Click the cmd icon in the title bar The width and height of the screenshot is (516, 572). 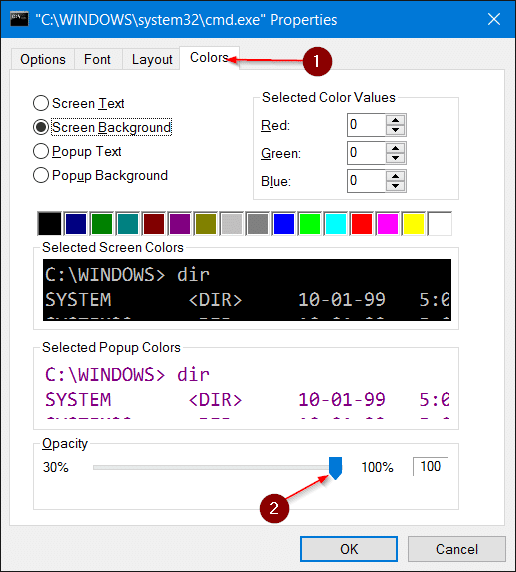pyautogui.click(x=19, y=19)
